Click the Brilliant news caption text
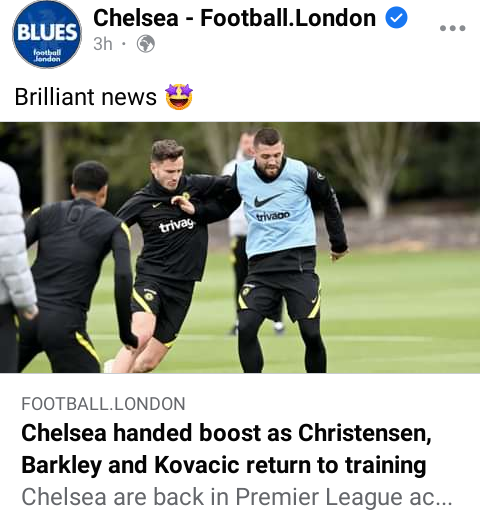480x511 pixels. pyautogui.click(x=86, y=97)
